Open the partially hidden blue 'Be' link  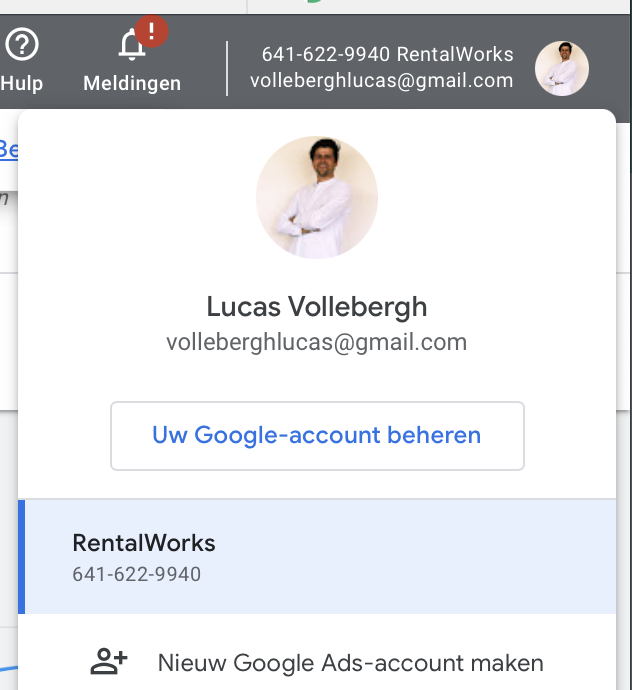click(9, 150)
